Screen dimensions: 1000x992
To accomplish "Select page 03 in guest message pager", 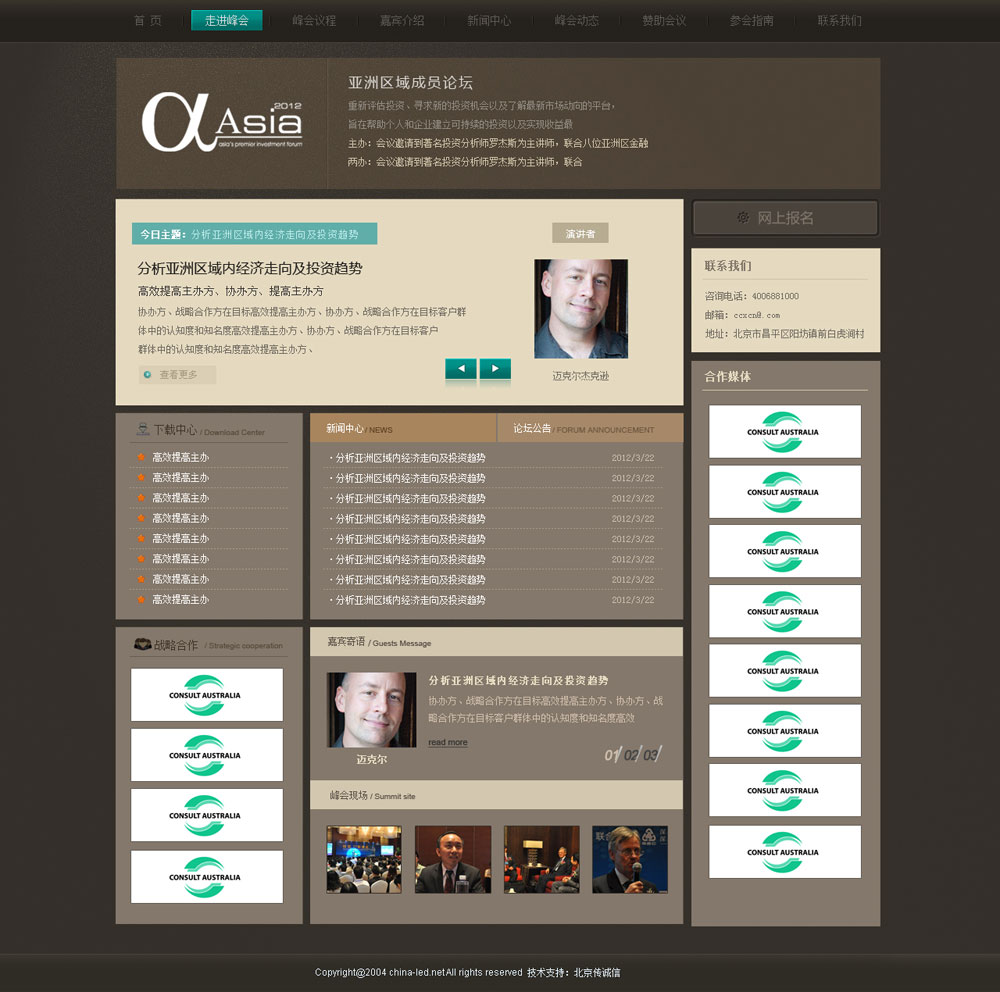I will point(651,755).
